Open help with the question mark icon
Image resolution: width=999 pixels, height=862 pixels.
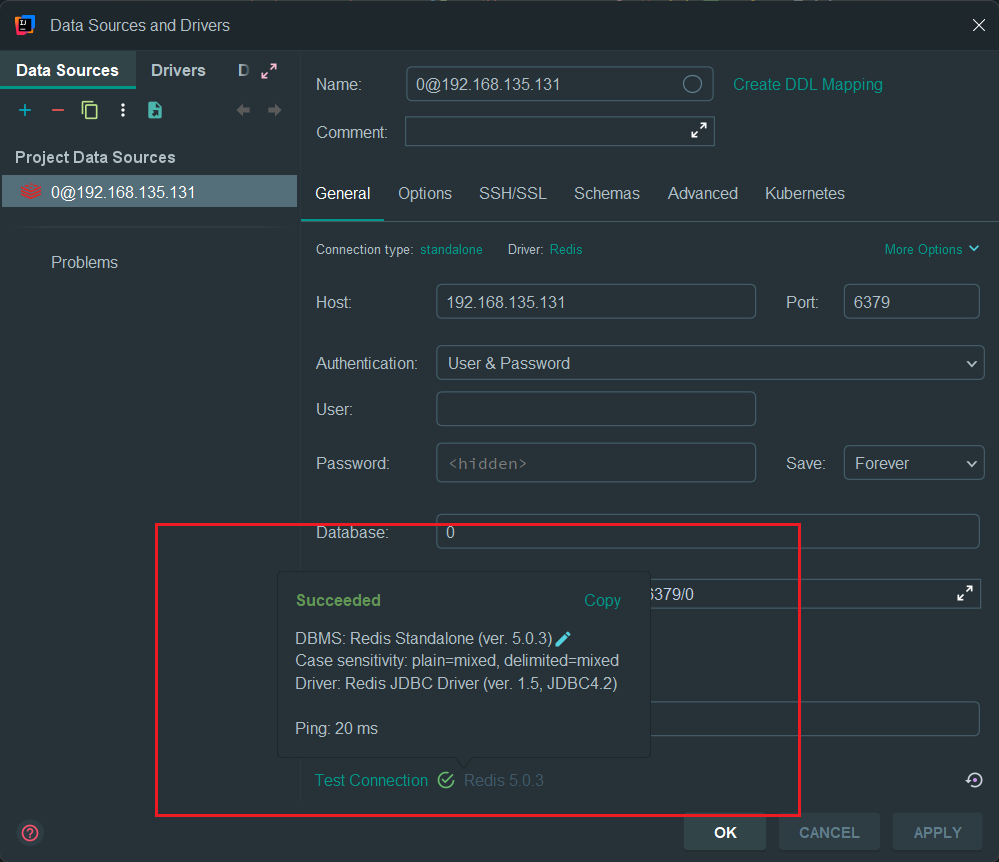[30, 833]
